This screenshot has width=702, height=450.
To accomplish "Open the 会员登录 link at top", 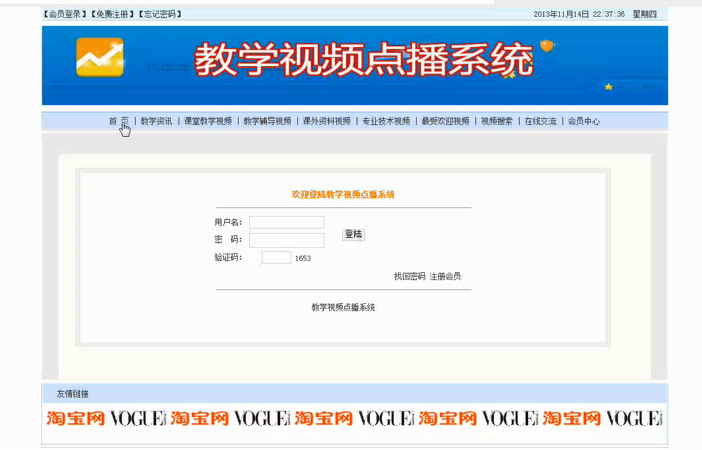I will 65,14.
